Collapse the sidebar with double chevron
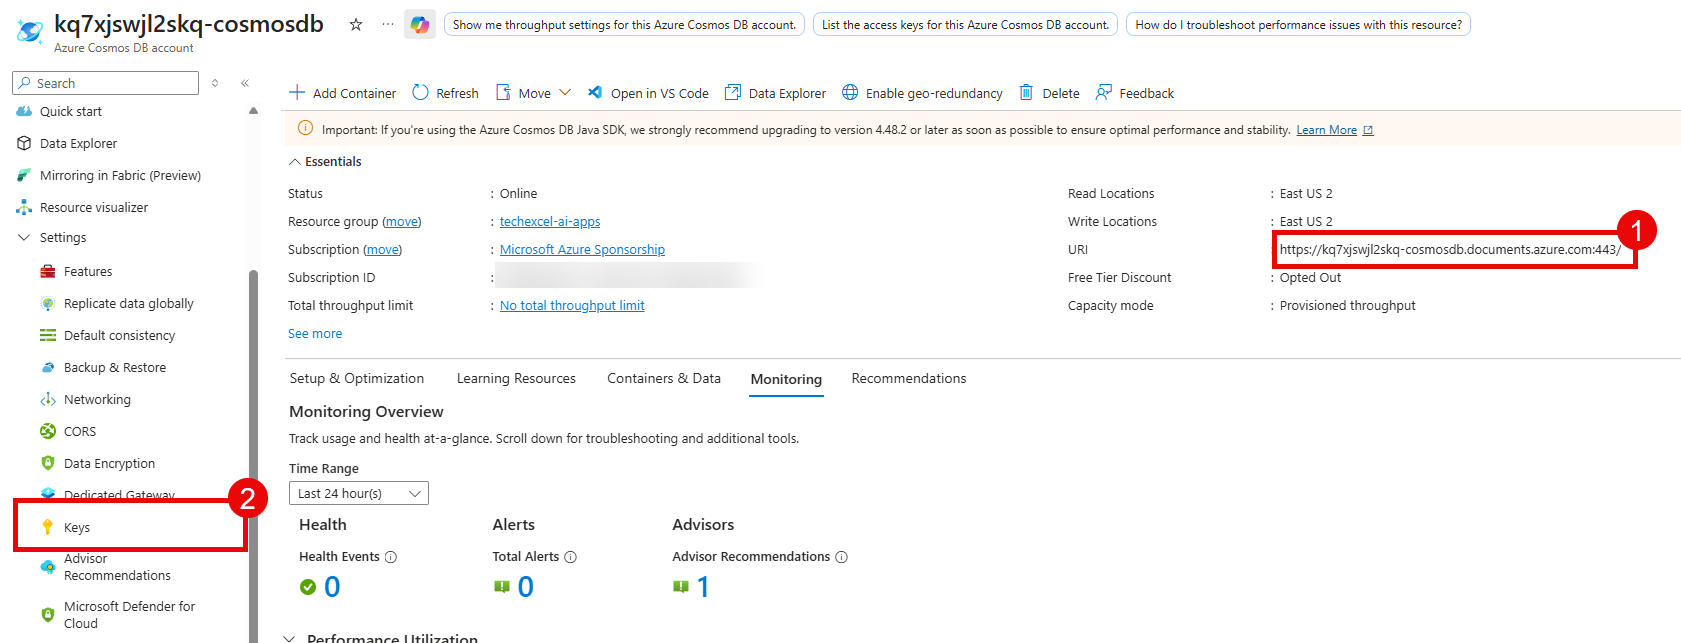The image size is (1681, 643). tap(245, 83)
